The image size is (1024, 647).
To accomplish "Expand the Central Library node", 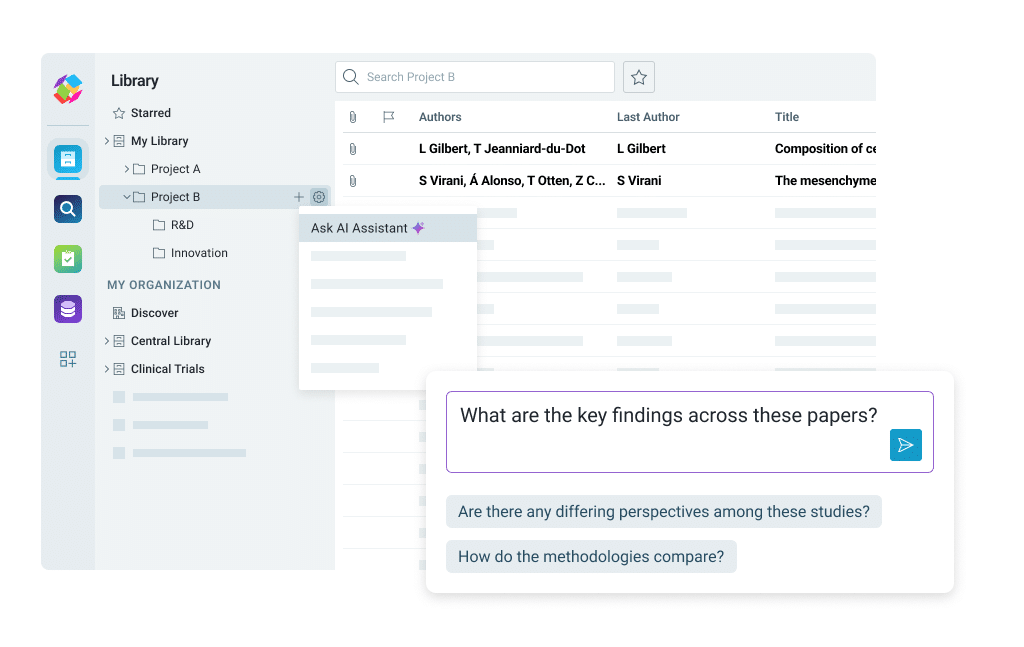I will point(107,341).
